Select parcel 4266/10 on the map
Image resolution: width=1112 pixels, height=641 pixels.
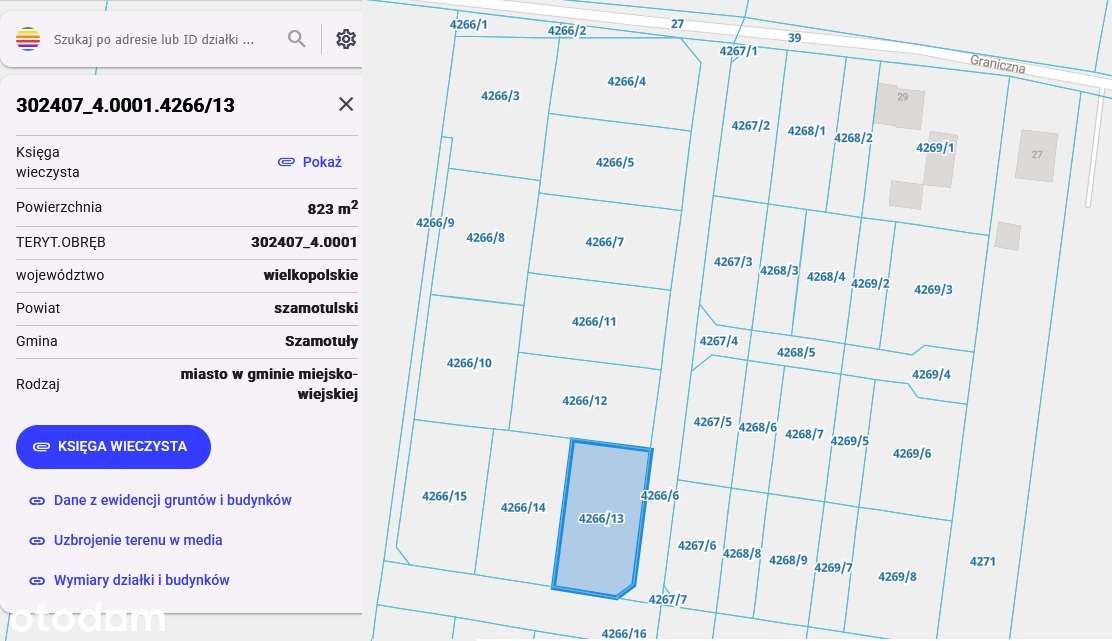(469, 363)
